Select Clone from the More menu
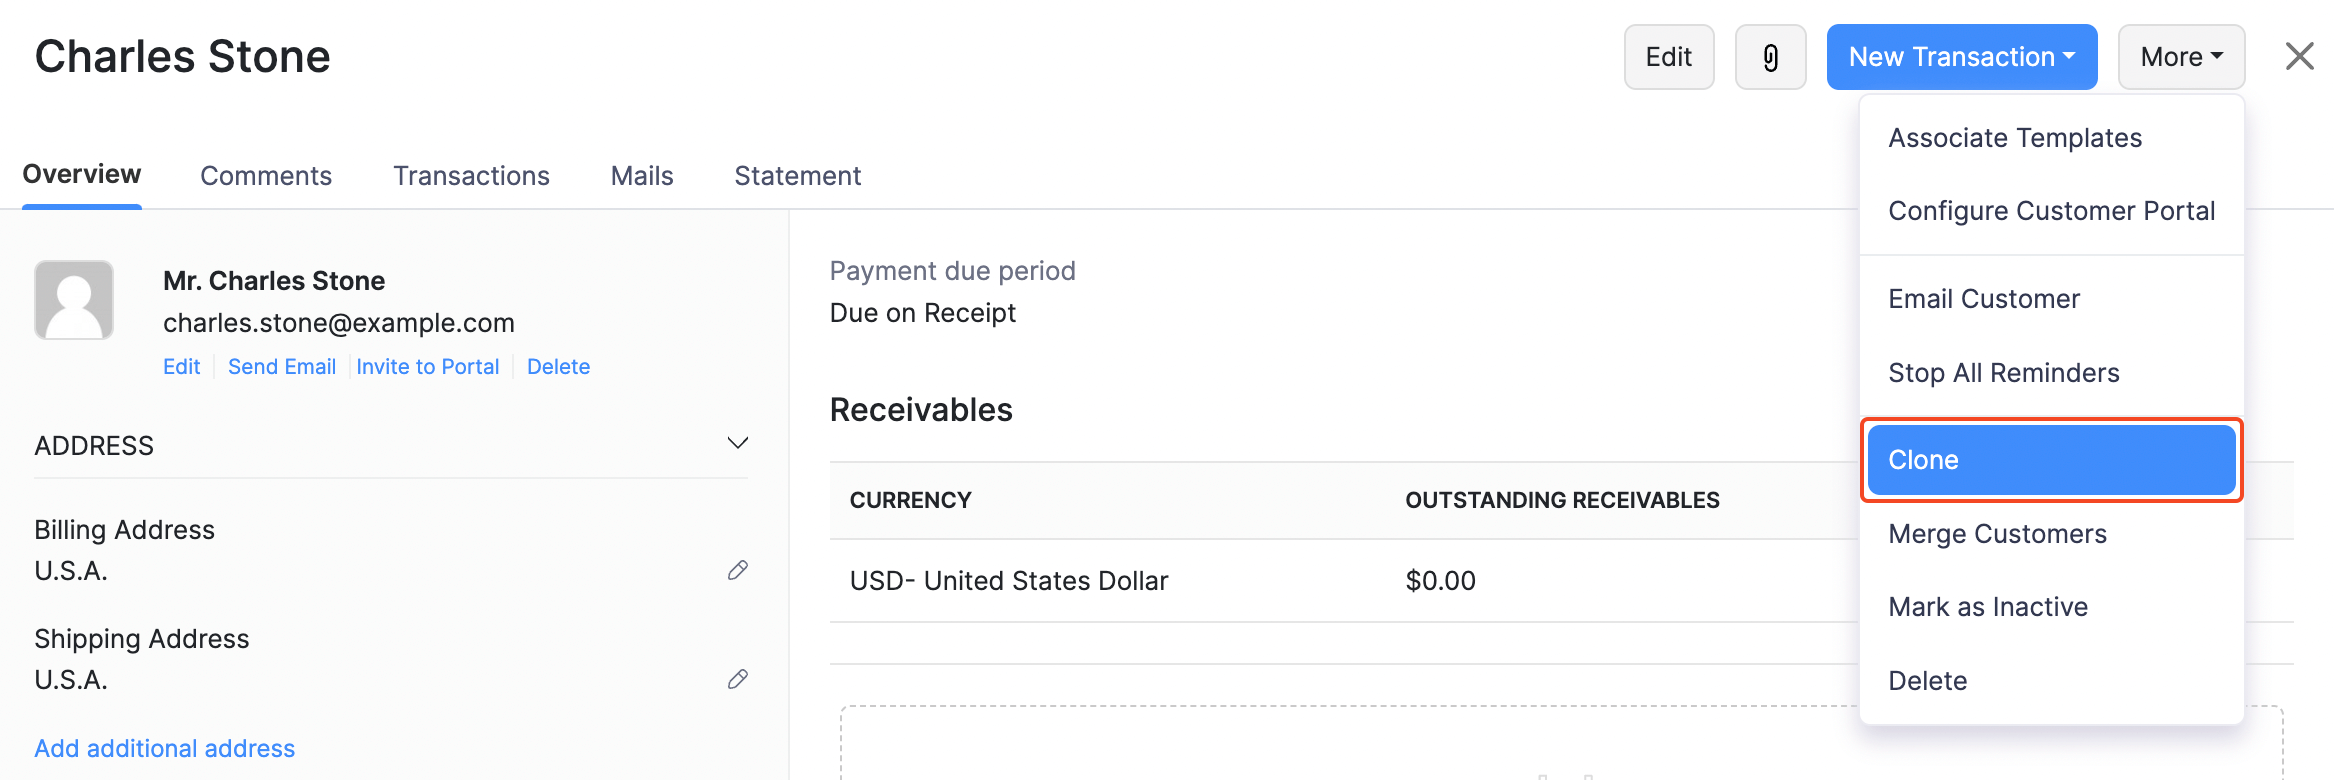This screenshot has width=2334, height=780. point(2051,460)
